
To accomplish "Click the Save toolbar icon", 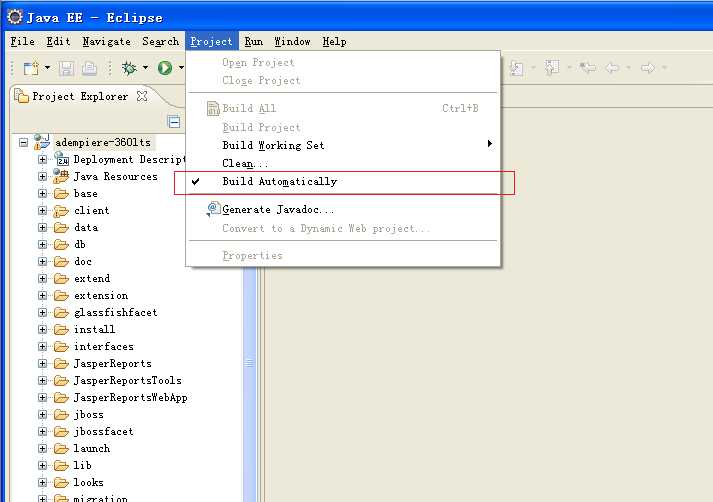I will (x=66, y=68).
